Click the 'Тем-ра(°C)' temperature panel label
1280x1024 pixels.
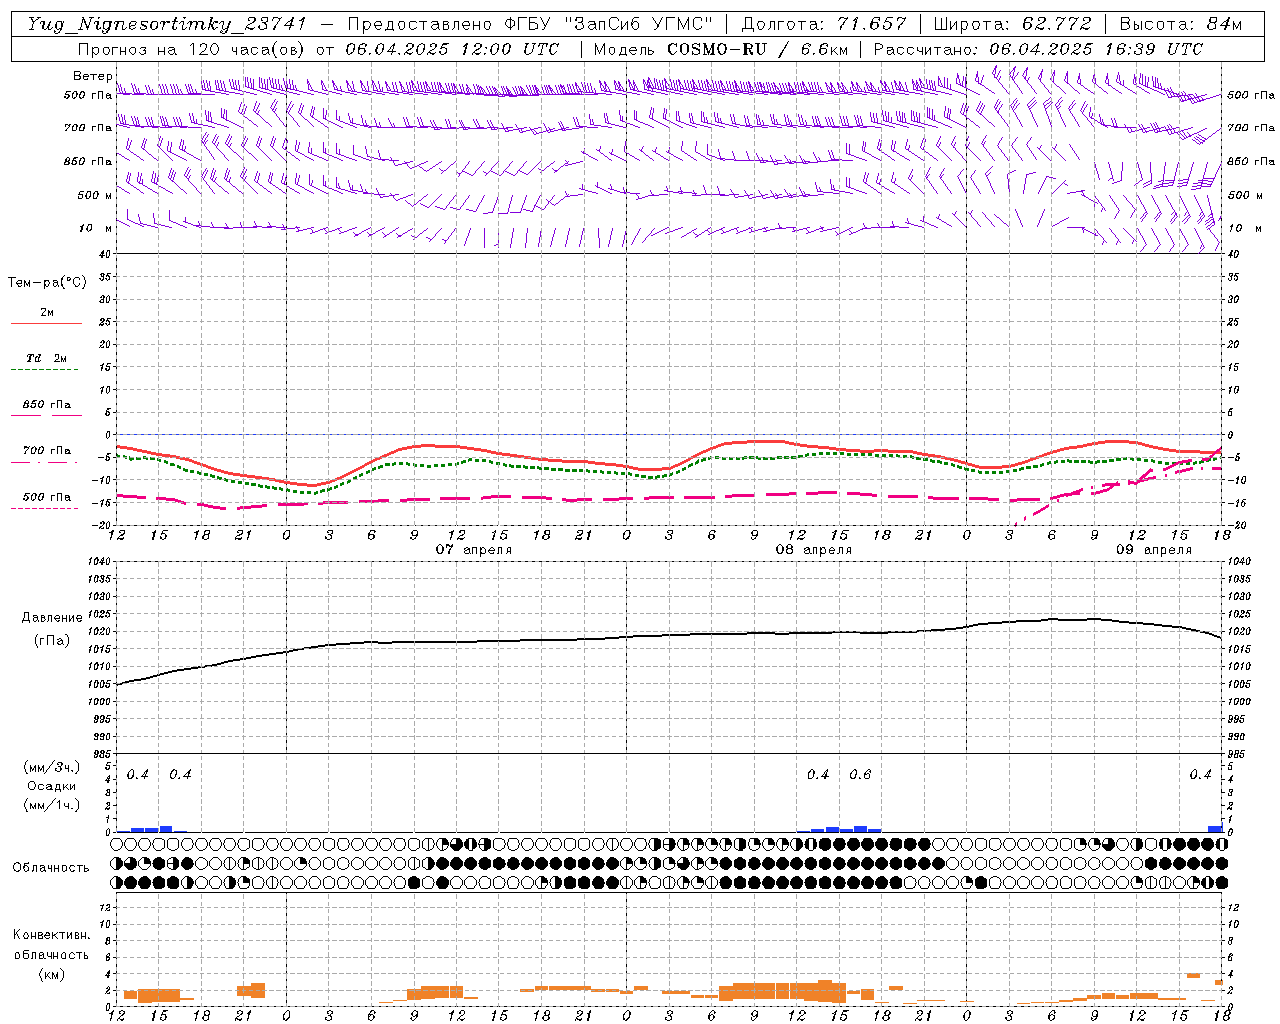point(47,283)
